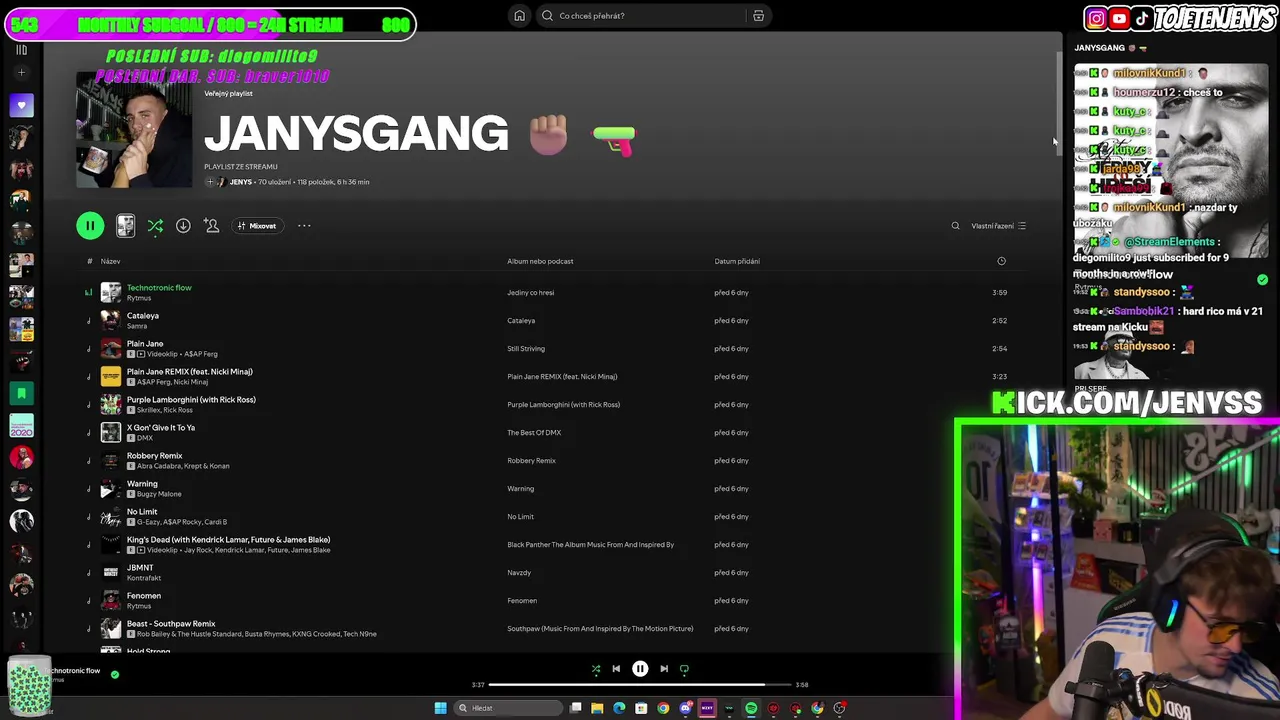The width and height of the screenshot is (1280, 720).
Task: Open the Browse icon in search bar
Action: click(x=758, y=16)
